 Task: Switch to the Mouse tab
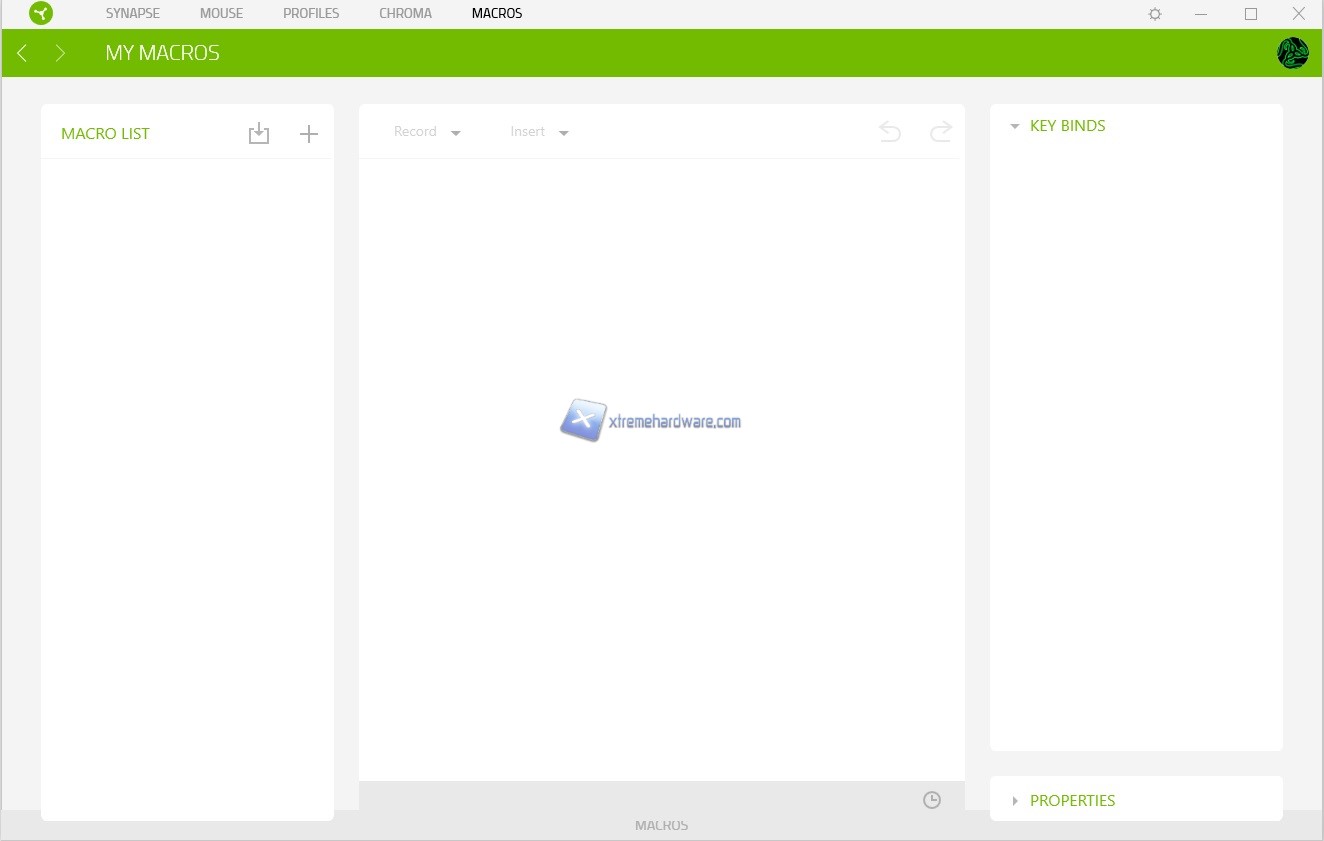221,14
